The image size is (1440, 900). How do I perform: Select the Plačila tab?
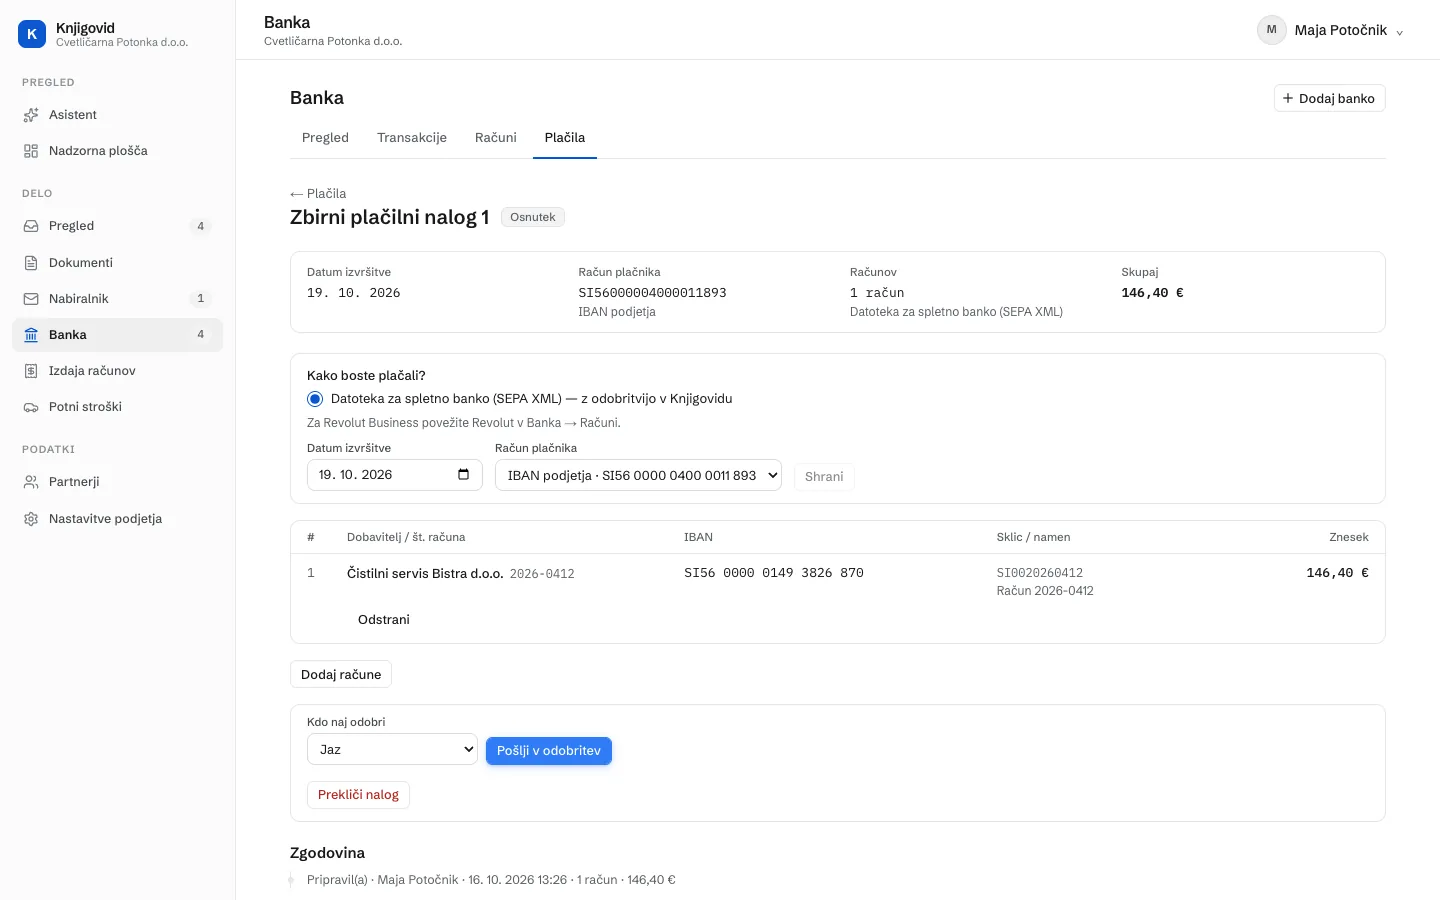[x=565, y=138]
